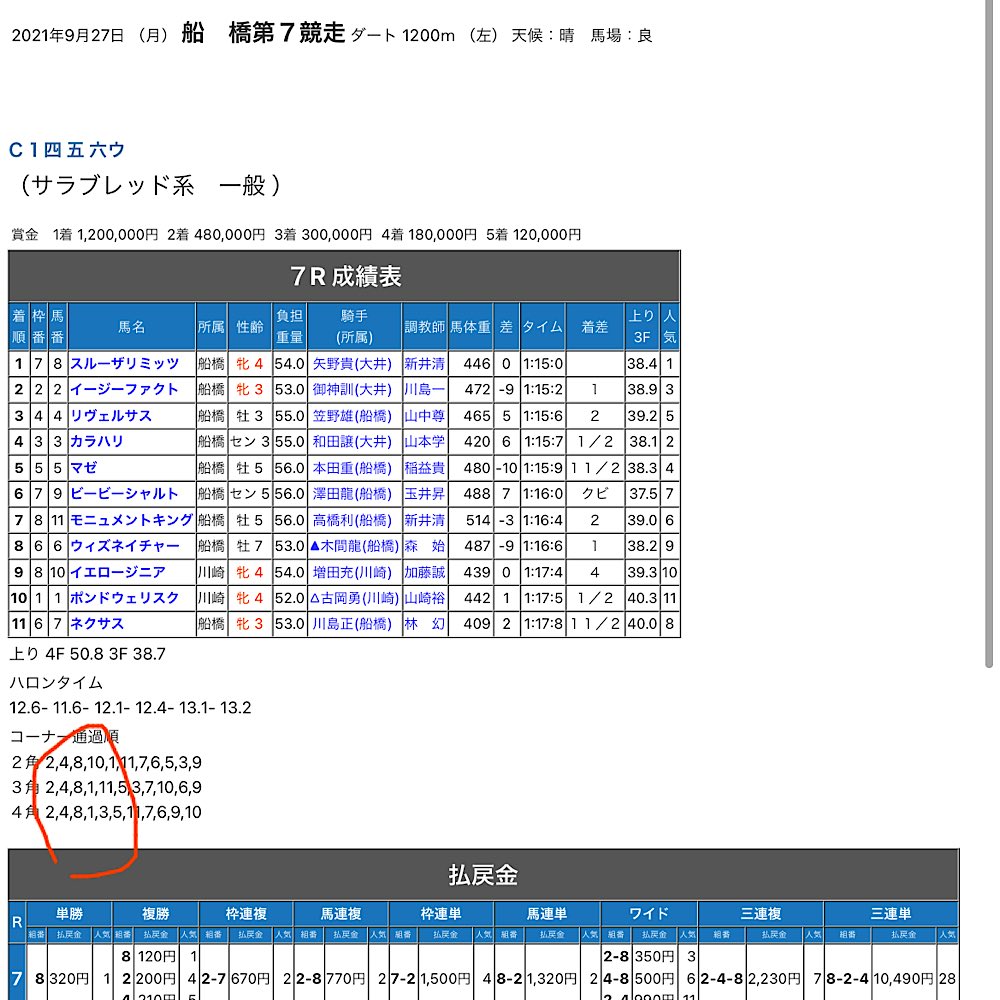
Task: Open horse link スルーザリミッツ
Action: pyautogui.click(x=125, y=364)
